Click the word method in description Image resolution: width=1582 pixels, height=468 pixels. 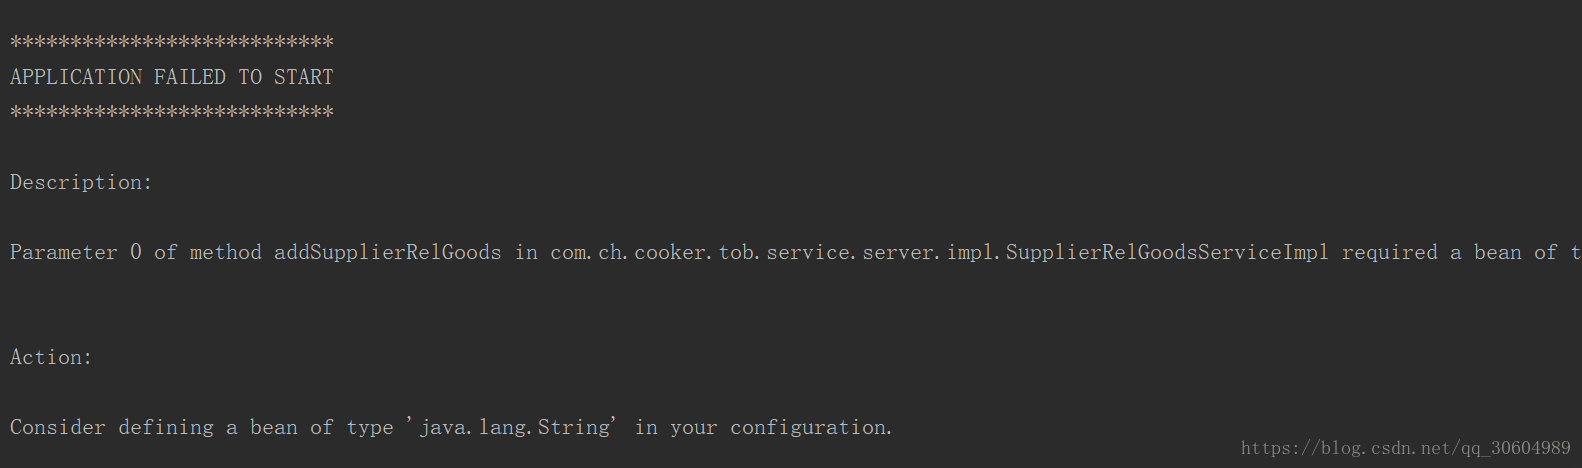(x=225, y=252)
